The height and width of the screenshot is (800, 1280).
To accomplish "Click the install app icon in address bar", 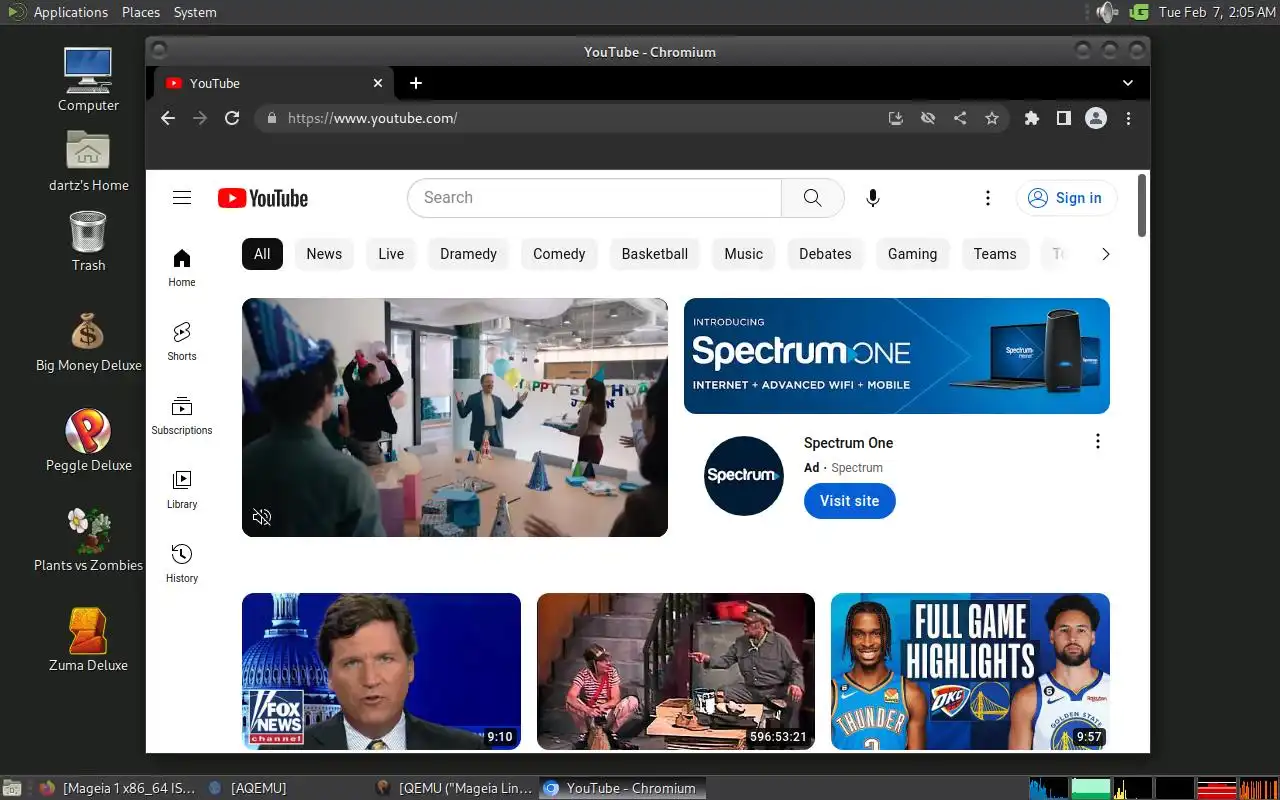I will click(x=896, y=118).
